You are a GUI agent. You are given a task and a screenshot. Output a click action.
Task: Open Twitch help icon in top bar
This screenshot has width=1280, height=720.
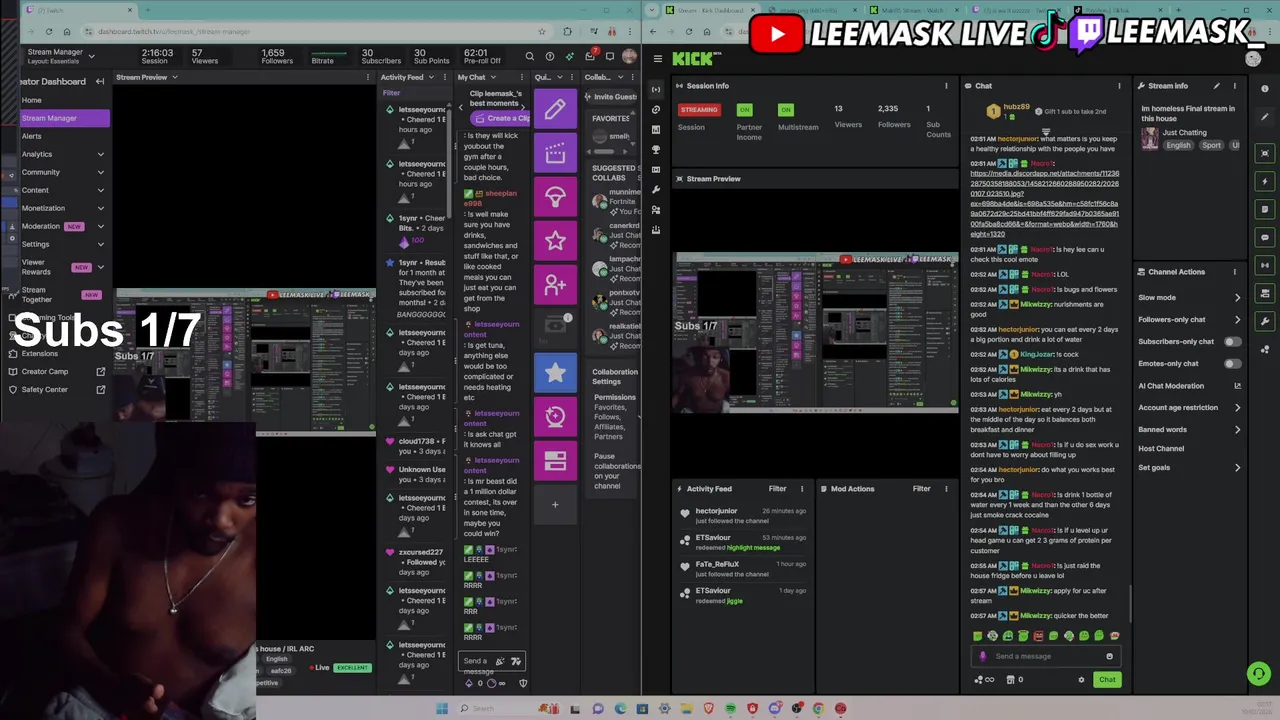[x=550, y=57]
